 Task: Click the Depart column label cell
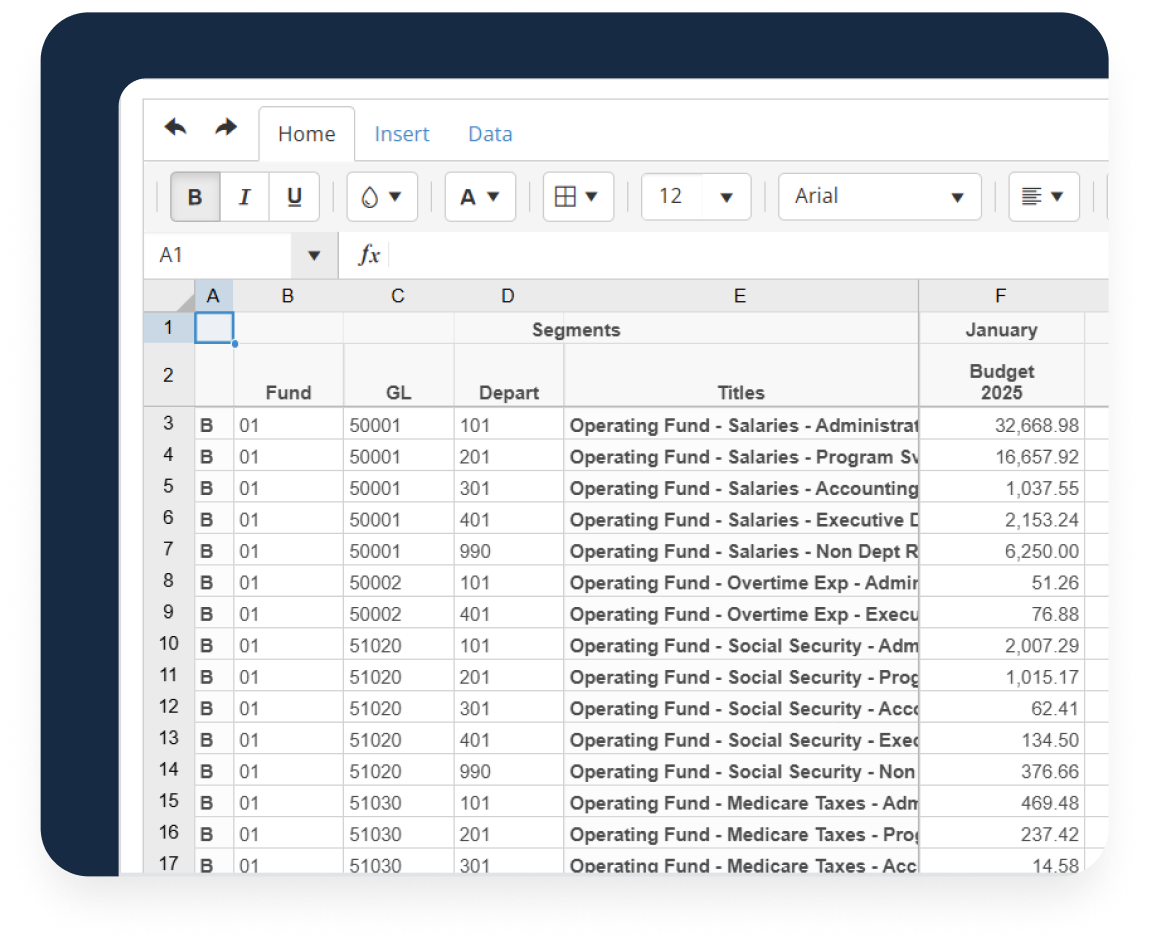pyautogui.click(x=508, y=375)
